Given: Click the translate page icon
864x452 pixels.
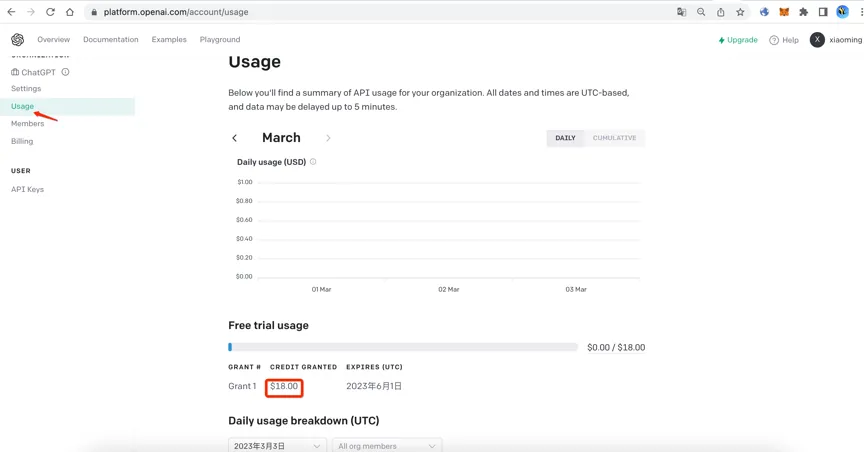Looking at the screenshot, I should (681, 12).
